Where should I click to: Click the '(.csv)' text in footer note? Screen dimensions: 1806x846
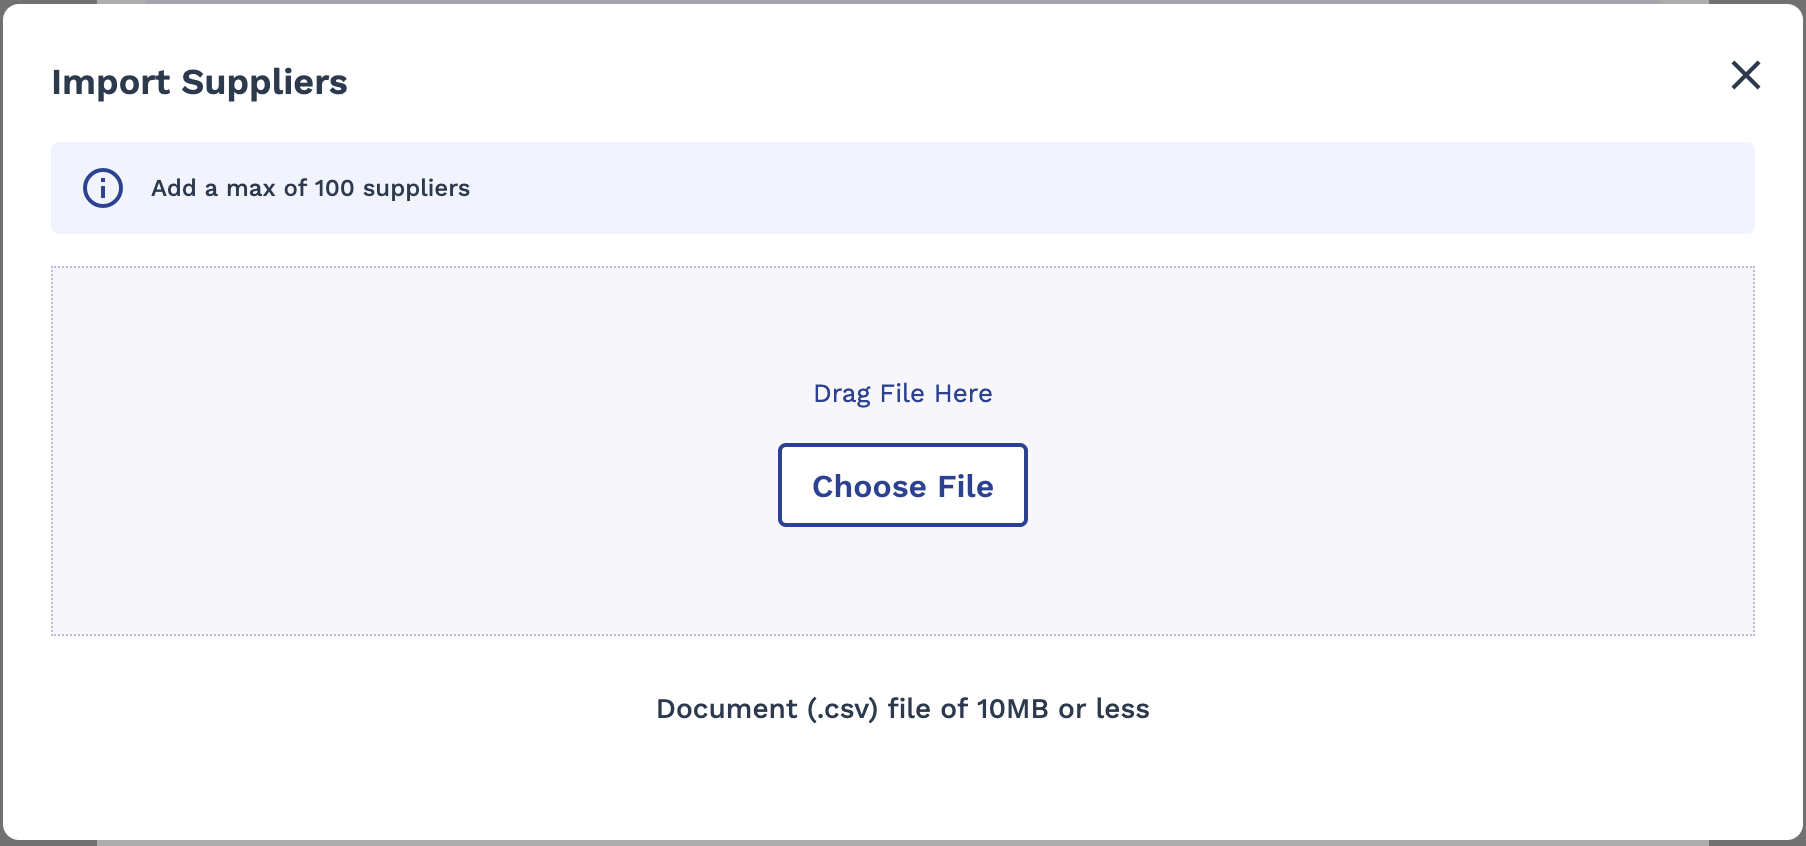[x=842, y=709]
